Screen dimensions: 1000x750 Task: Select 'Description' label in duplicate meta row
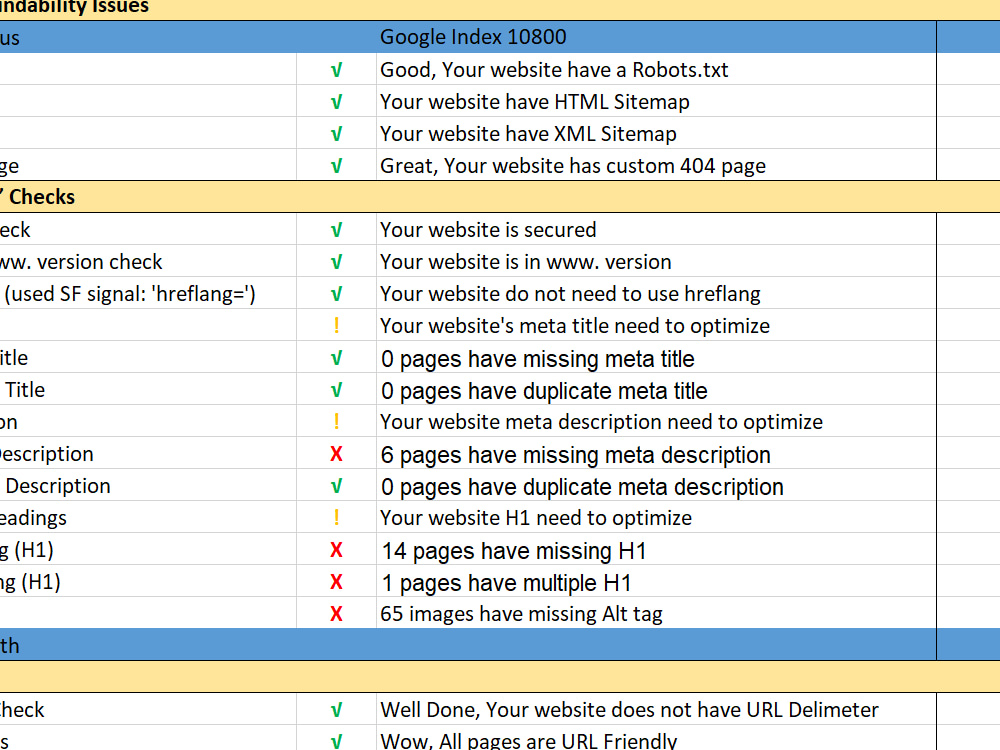point(58,486)
